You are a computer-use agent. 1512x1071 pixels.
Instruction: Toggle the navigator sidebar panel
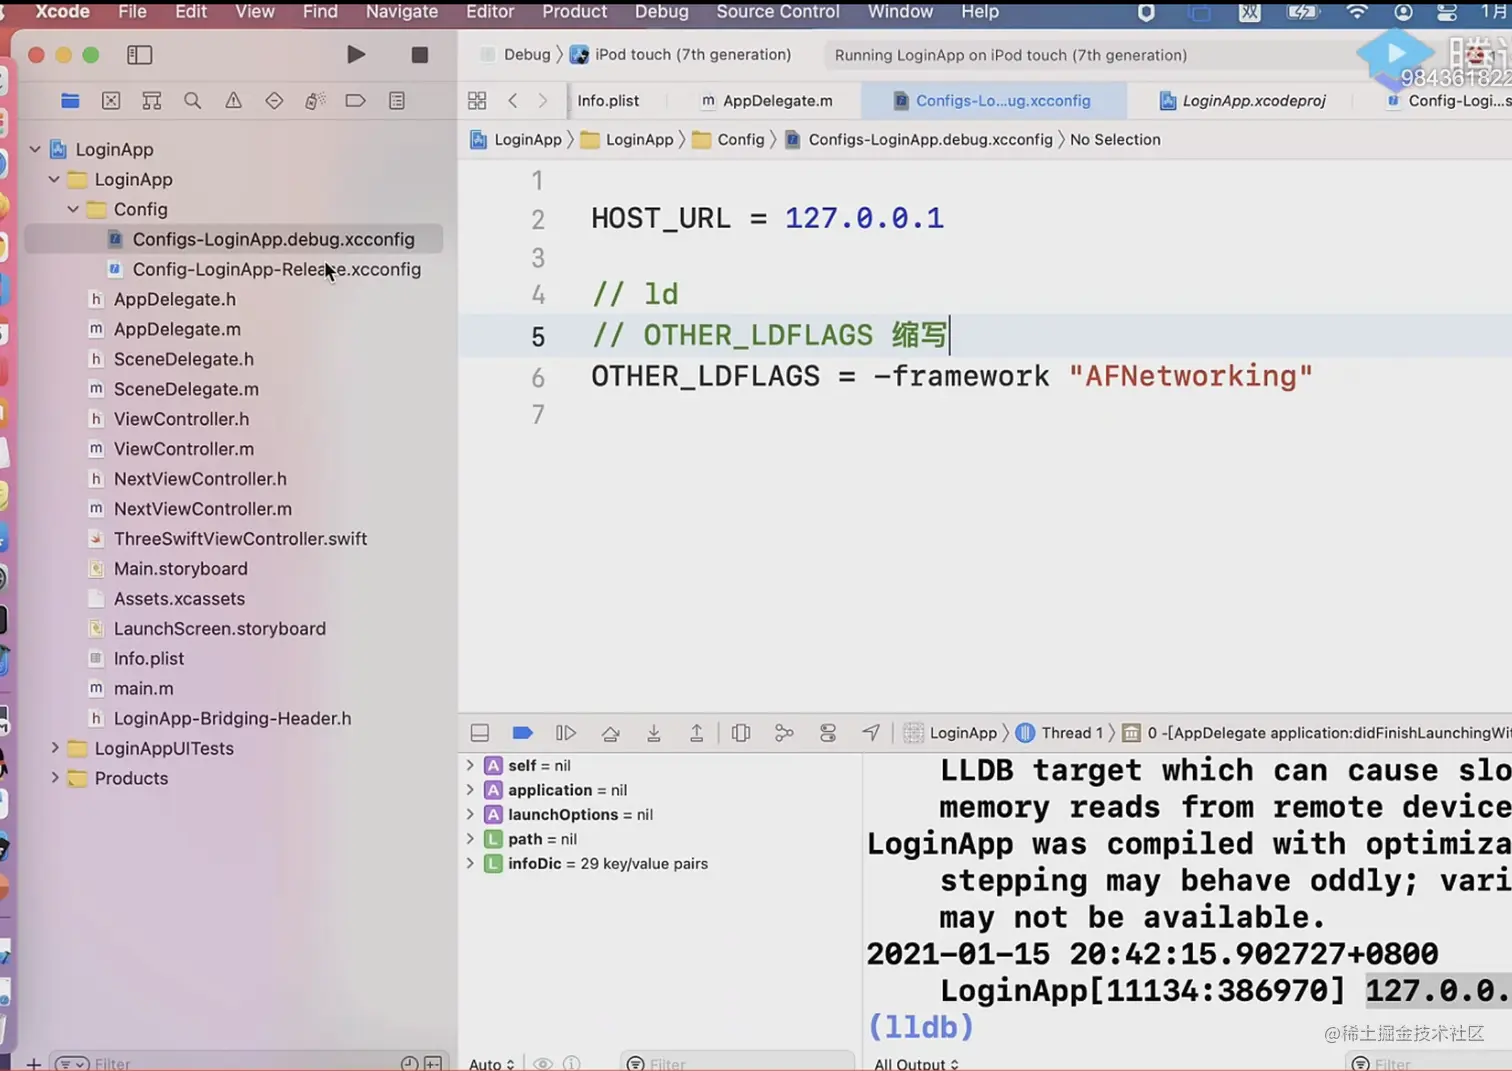(140, 55)
